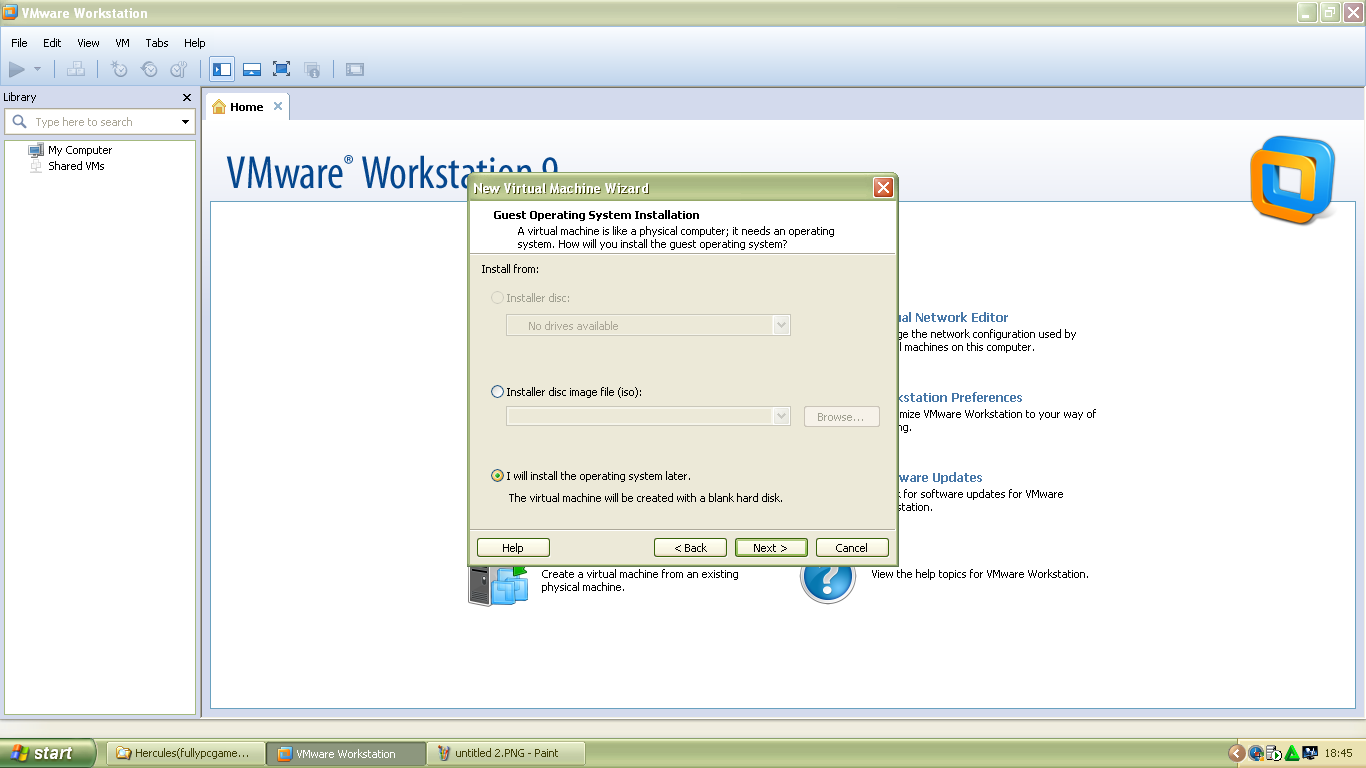Click the blue question mark Help icon
Screen dimensions: 1366x768
(x=828, y=582)
